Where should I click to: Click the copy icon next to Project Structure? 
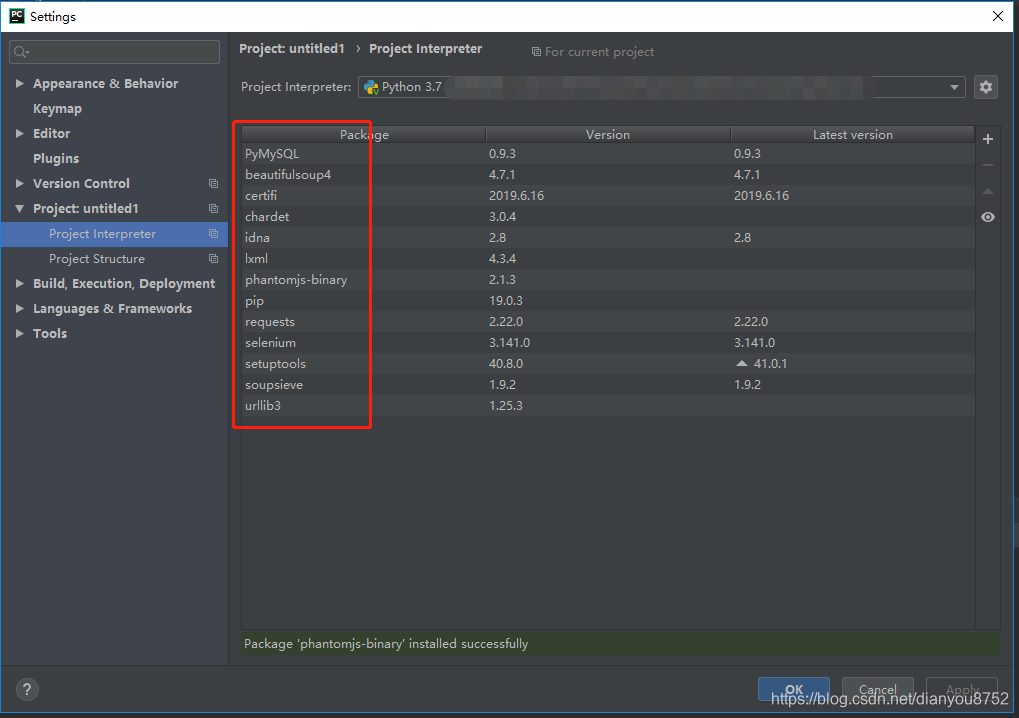click(x=213, y=259)
